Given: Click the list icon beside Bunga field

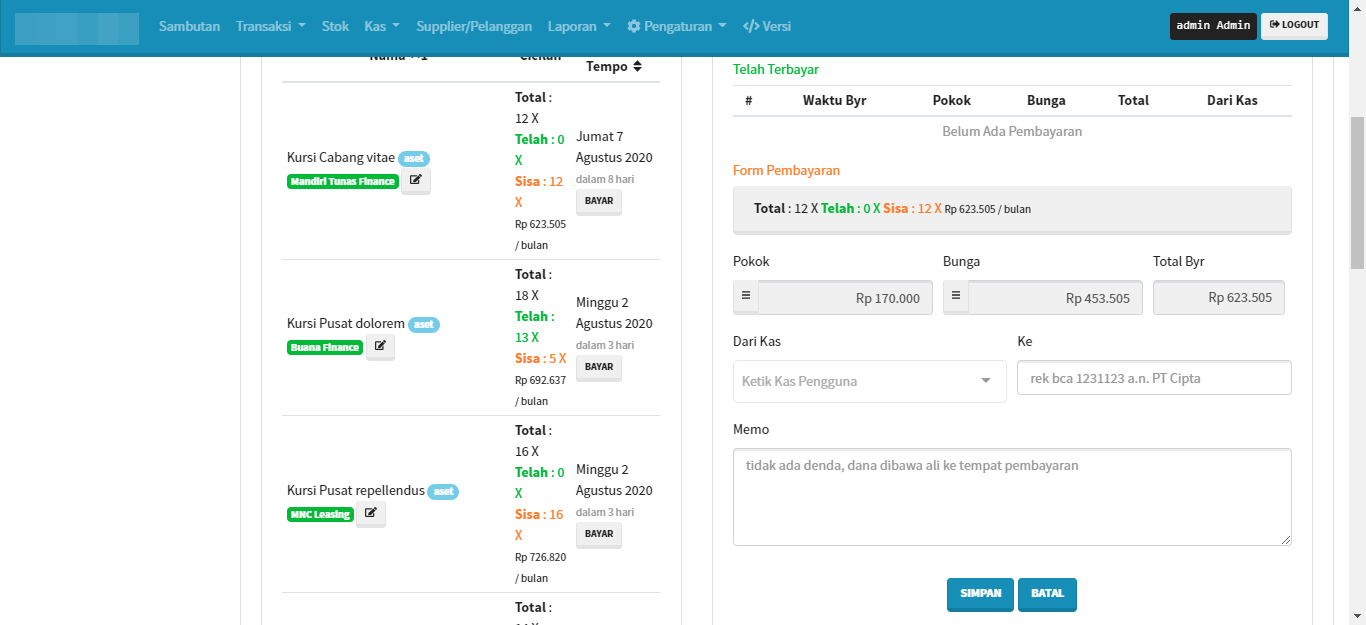Looking at the screenshot, I should (x=956, y=298).
